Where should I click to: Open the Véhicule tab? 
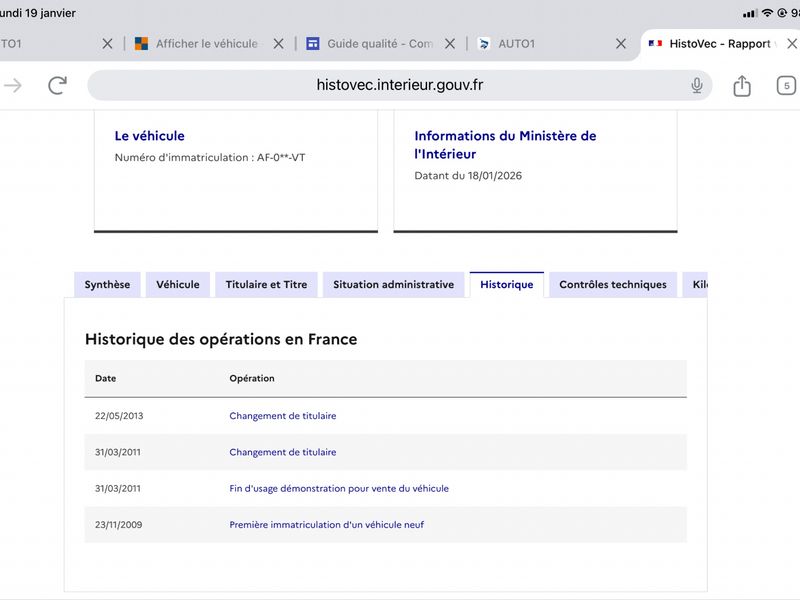point(178,285)
